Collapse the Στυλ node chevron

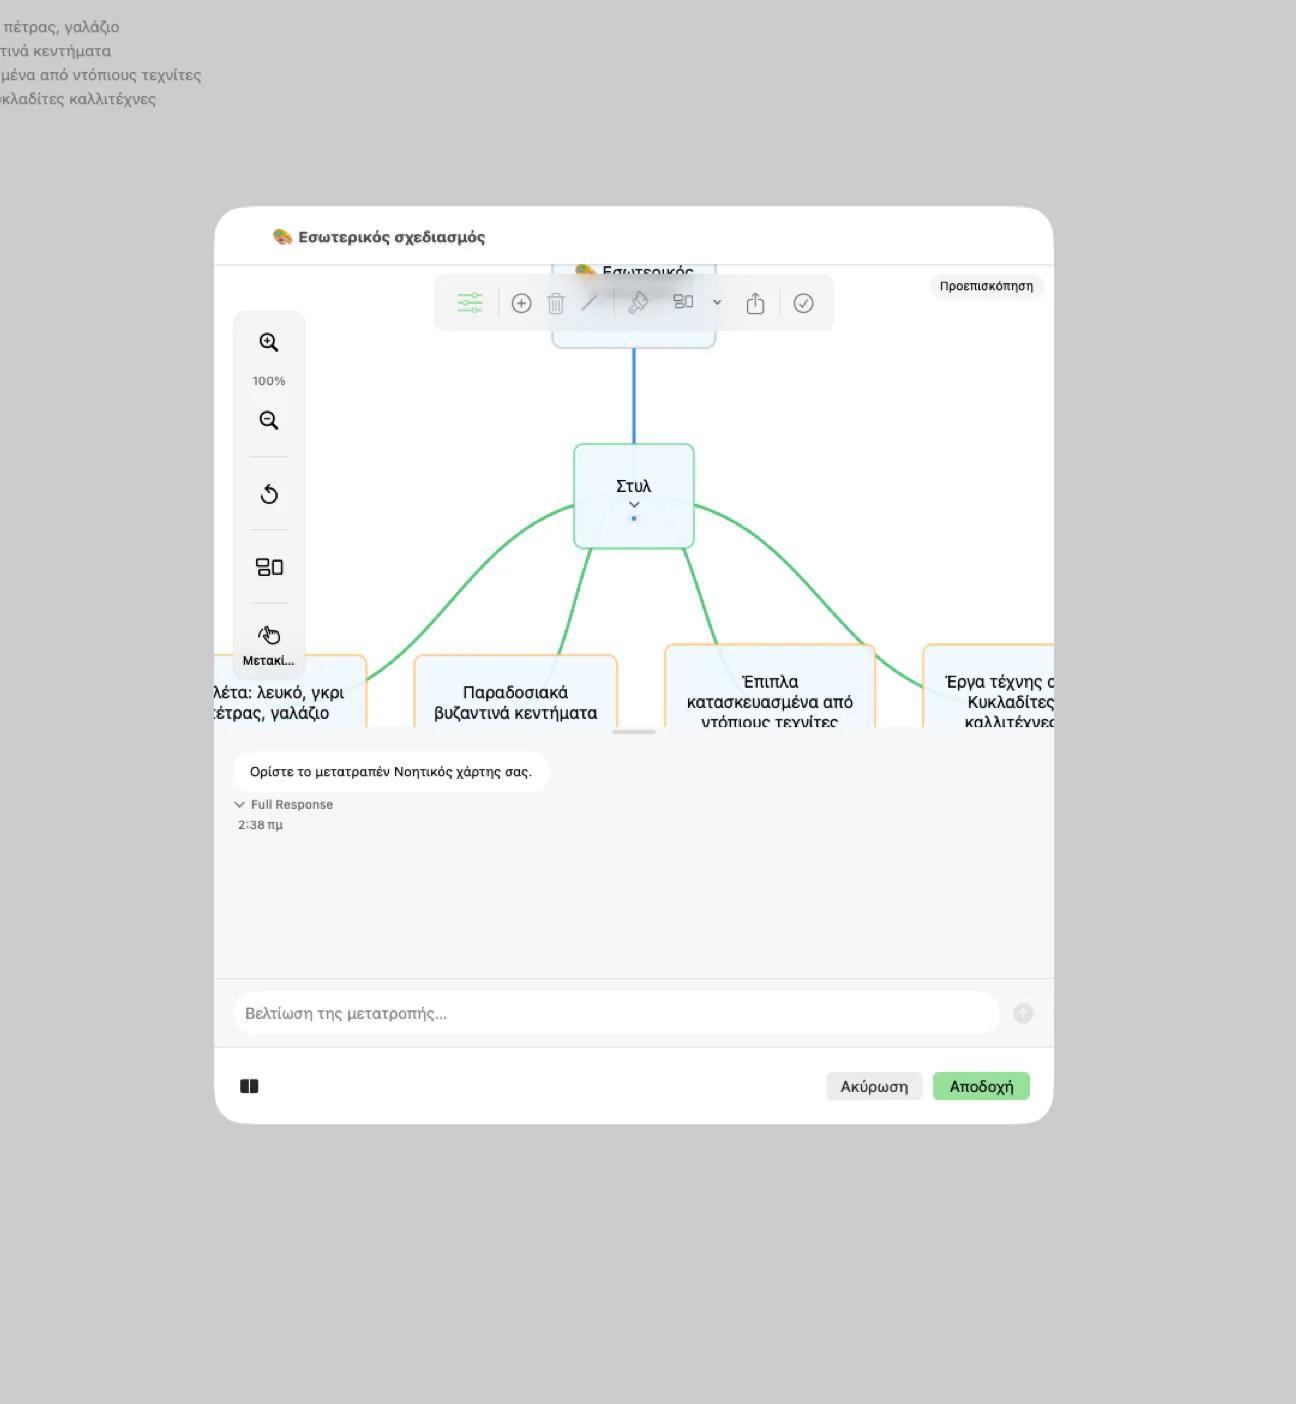tap(634, 505)
